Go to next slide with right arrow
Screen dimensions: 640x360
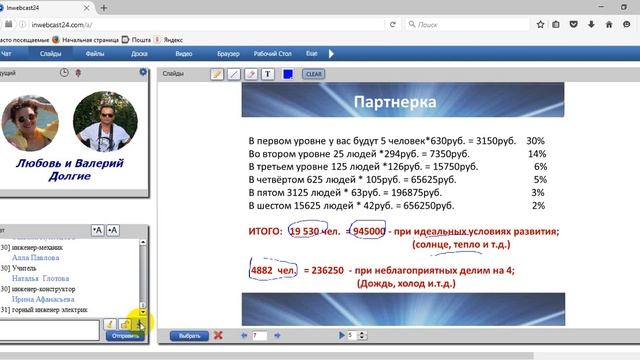278,335
